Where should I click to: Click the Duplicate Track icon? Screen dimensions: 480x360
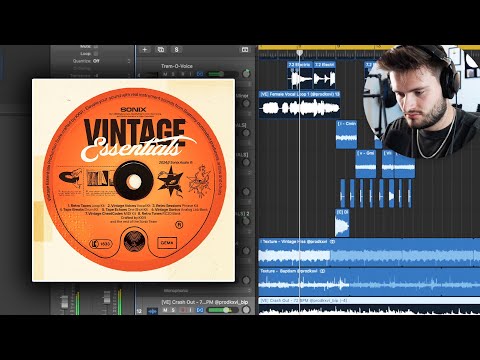click(x=161, y=50)
